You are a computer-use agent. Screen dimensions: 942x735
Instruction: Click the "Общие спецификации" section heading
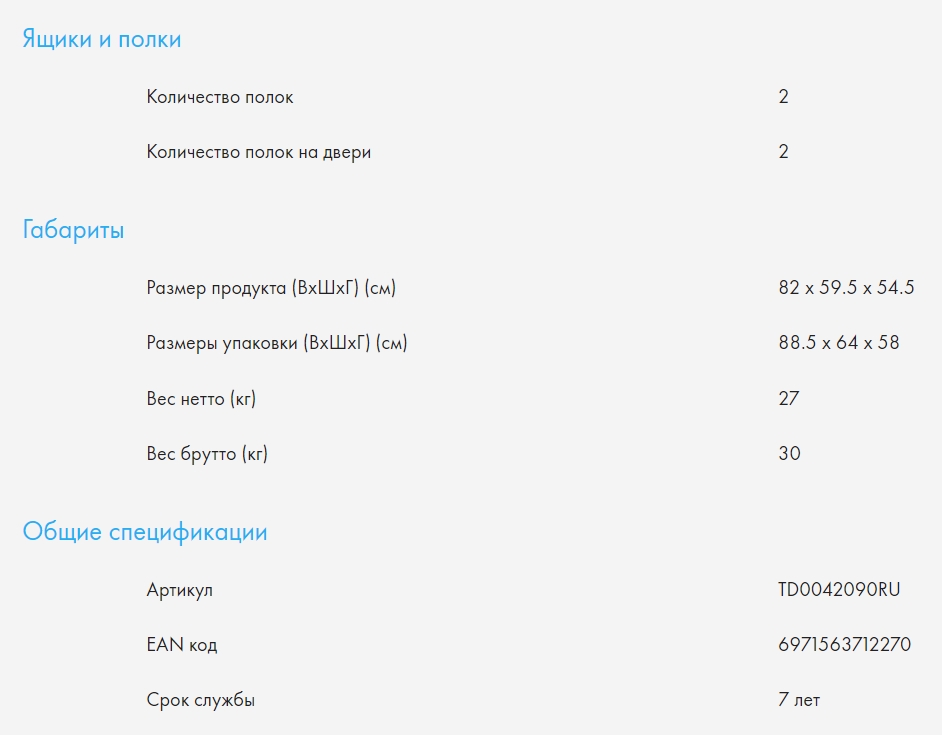145,532
